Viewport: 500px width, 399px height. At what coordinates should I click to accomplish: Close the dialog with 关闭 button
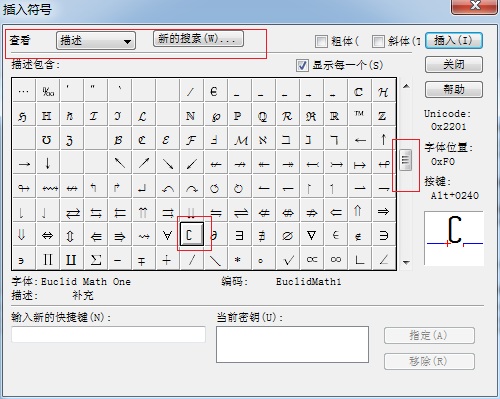454,64
